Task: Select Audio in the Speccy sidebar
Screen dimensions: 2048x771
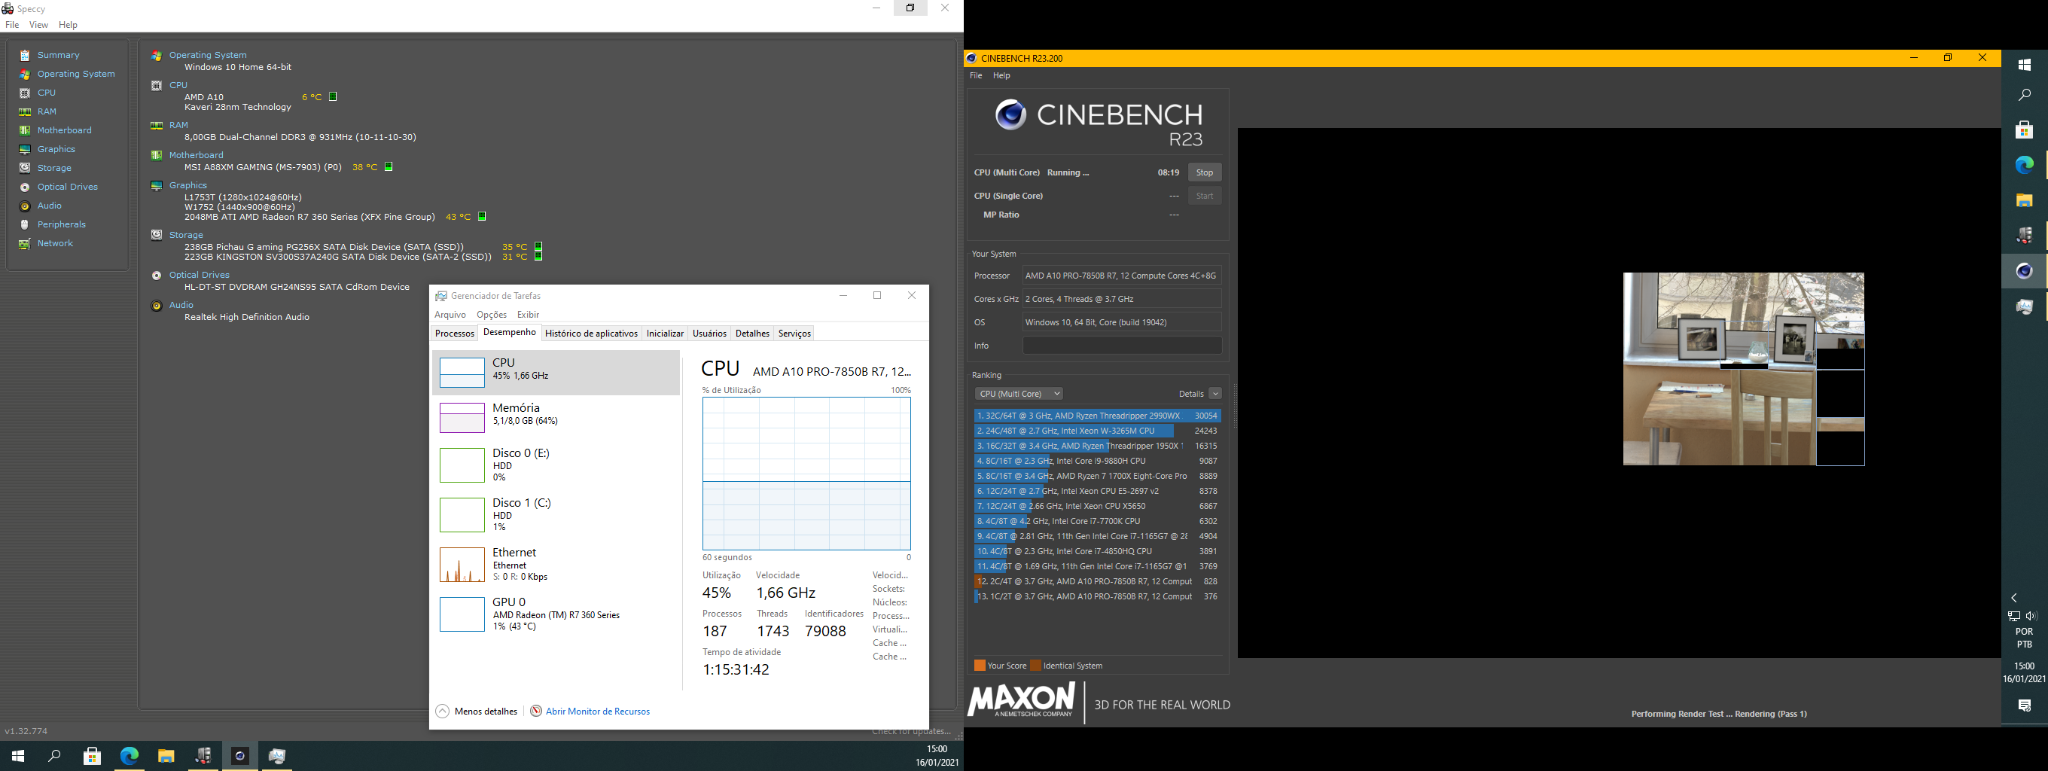Action: tap(49, 206)
